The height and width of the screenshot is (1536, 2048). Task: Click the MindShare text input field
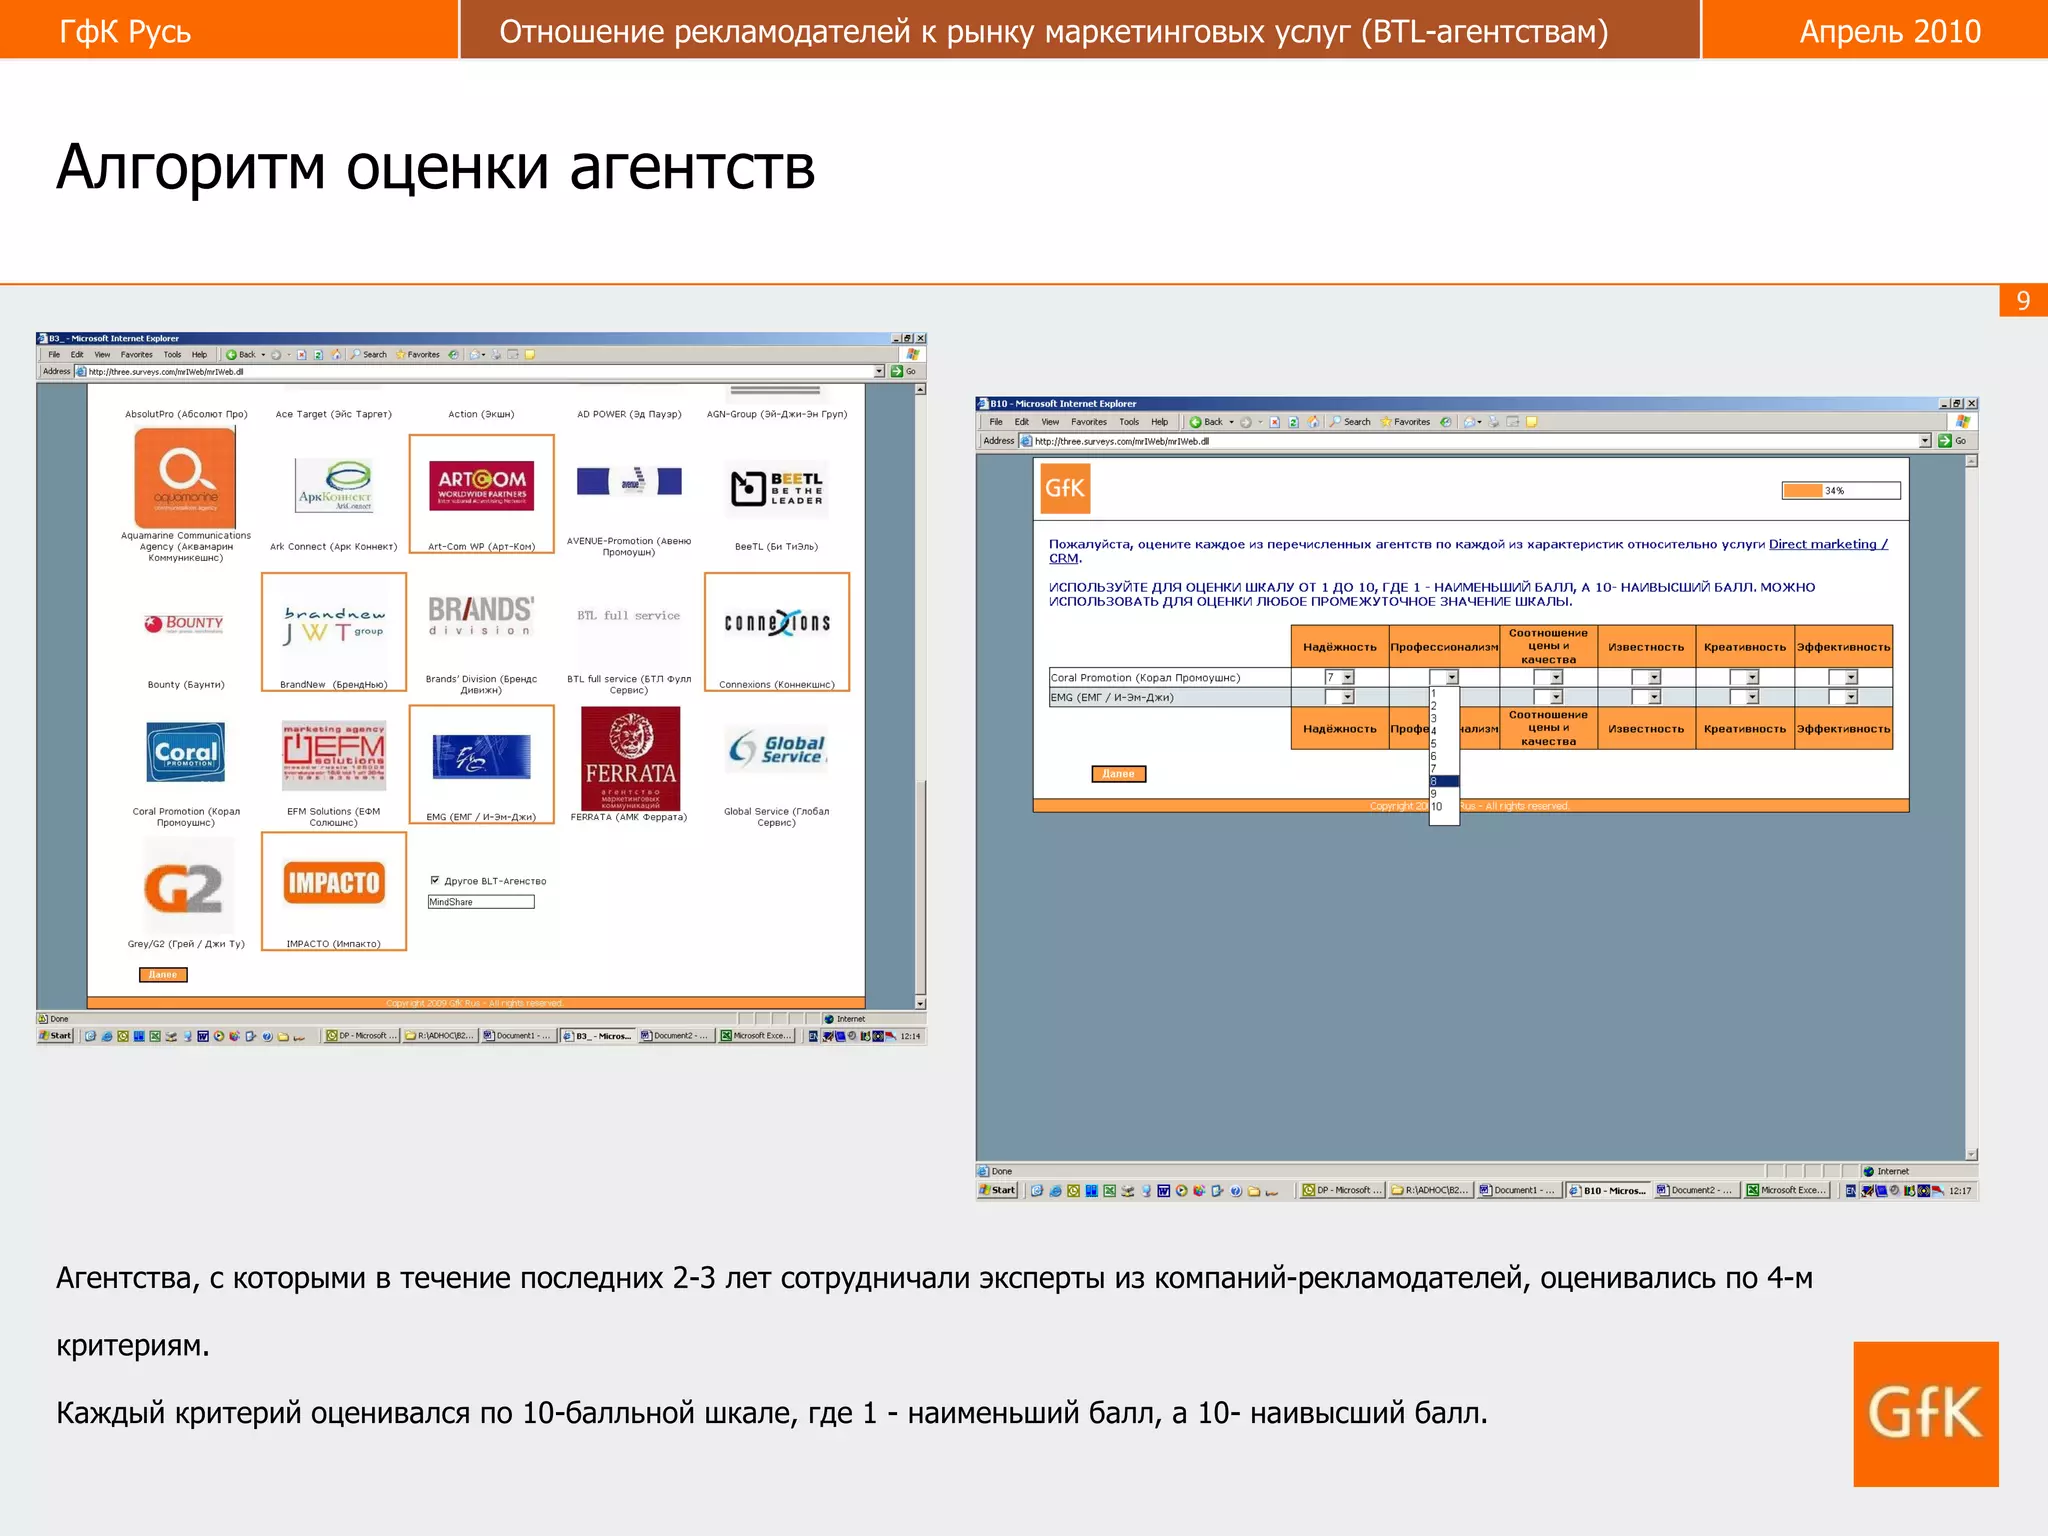(481, 902)
